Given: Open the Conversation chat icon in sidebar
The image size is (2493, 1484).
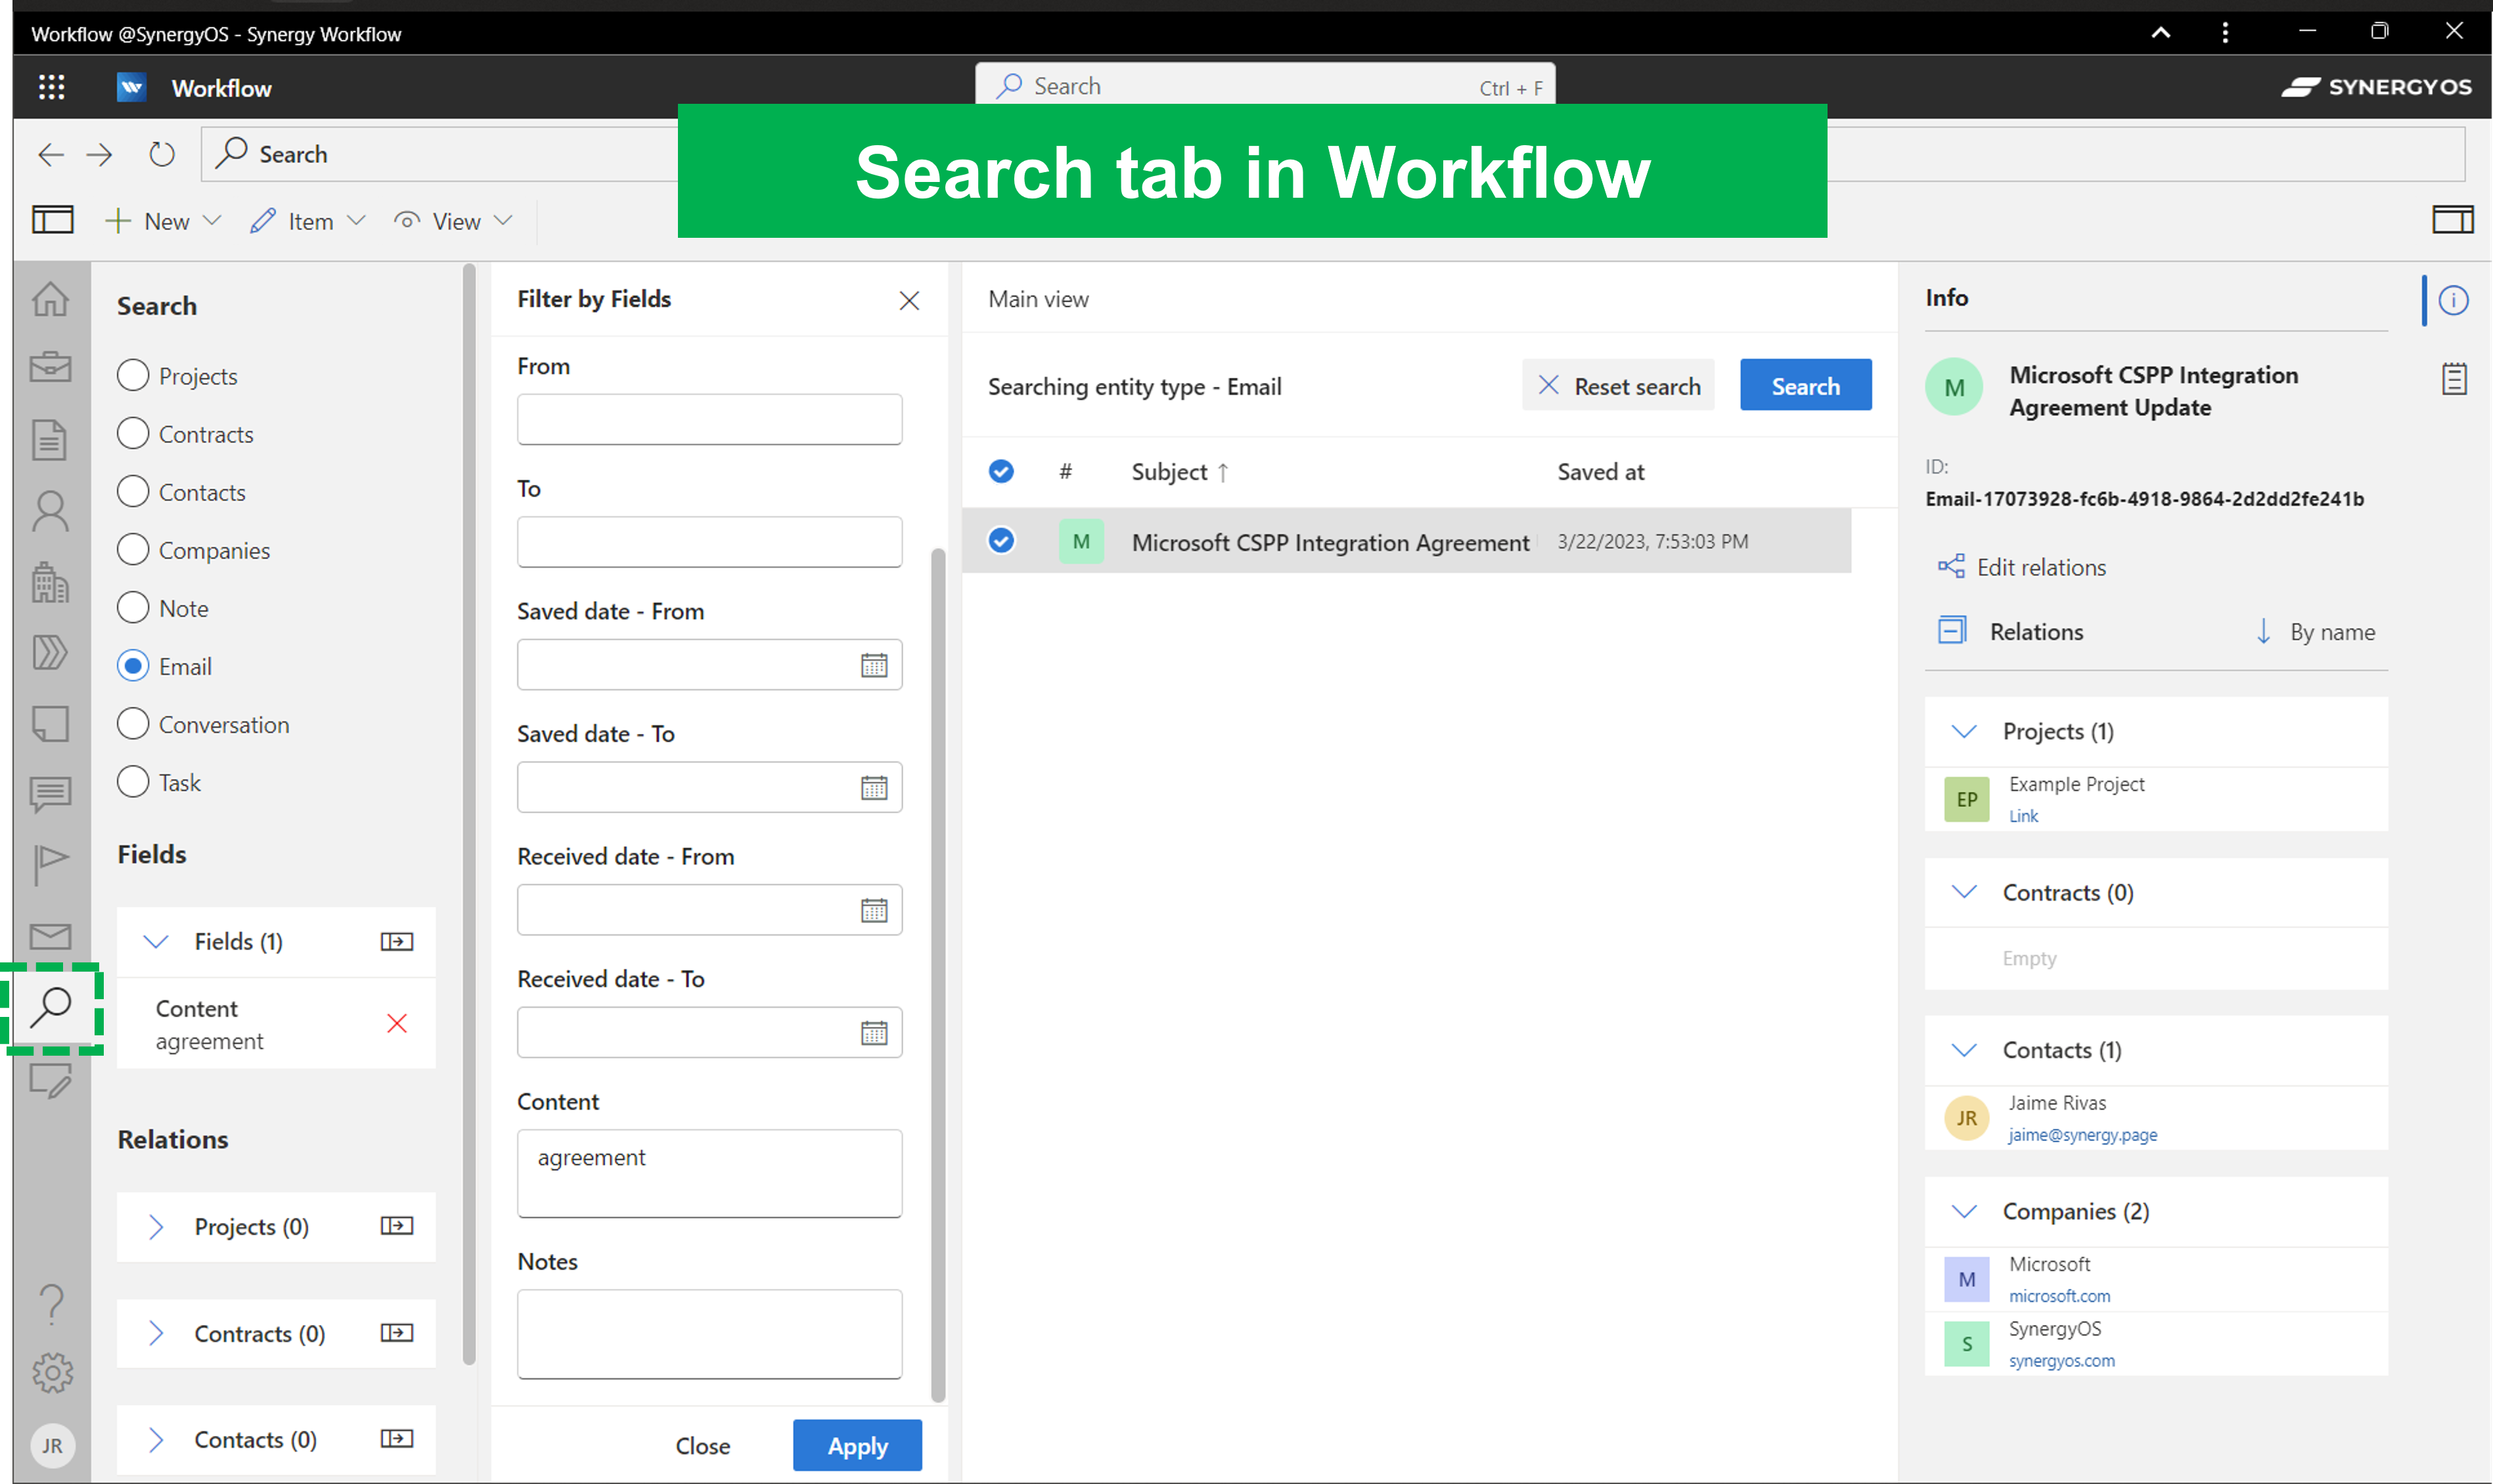Looking at the screenshot, I should (x=50, y=794).
